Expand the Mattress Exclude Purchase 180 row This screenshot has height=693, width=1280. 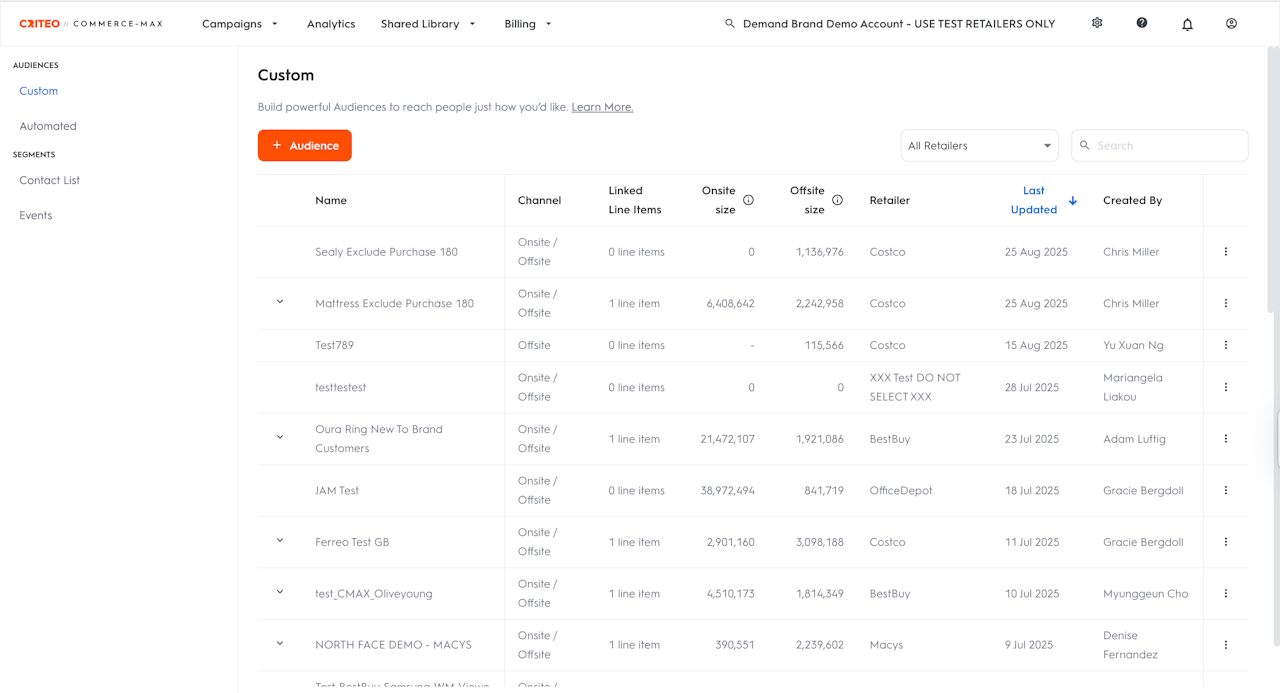pyautogui.click(x=280, y=302)
